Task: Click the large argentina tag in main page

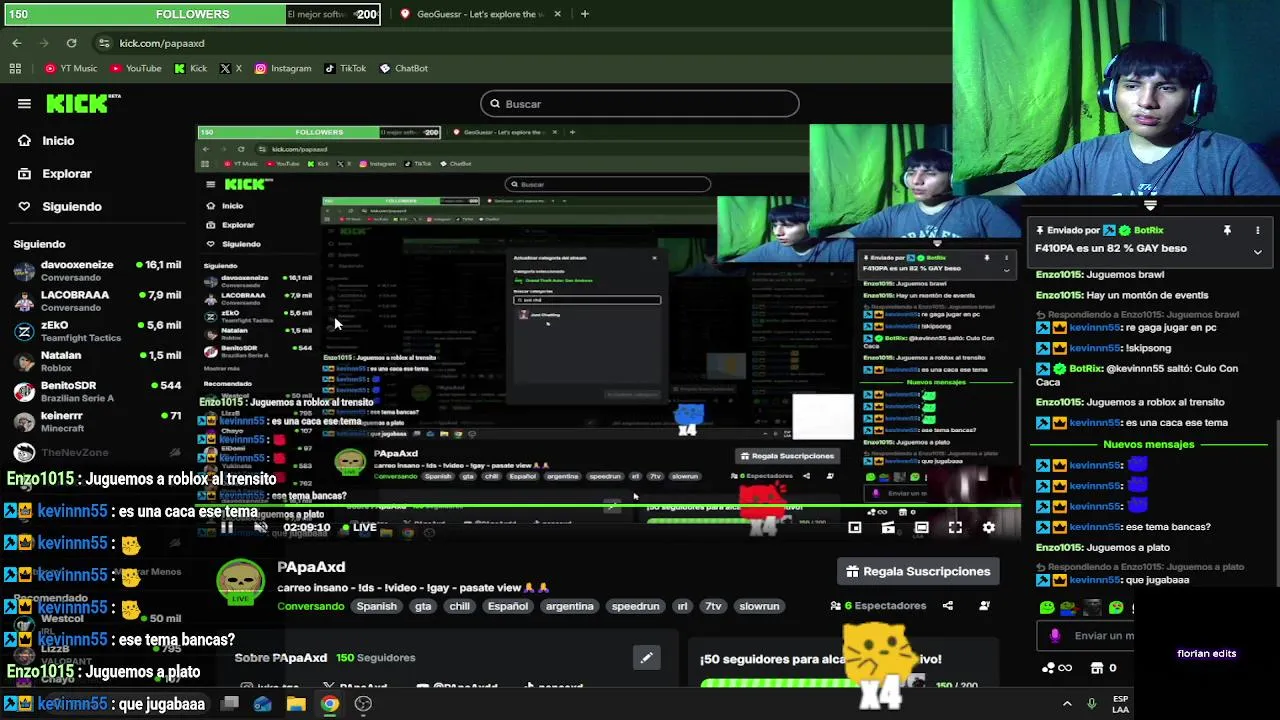Action: 569,606
